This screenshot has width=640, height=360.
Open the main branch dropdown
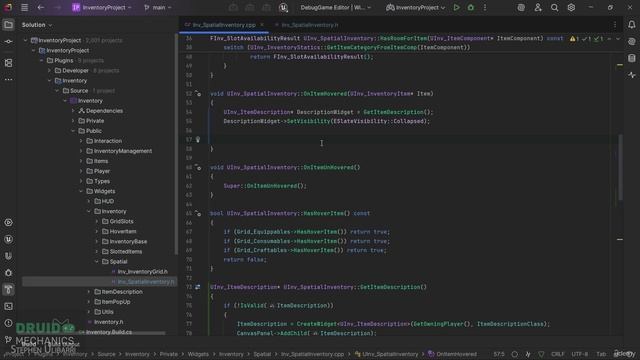pyautogui.click(x=158, y=7)
